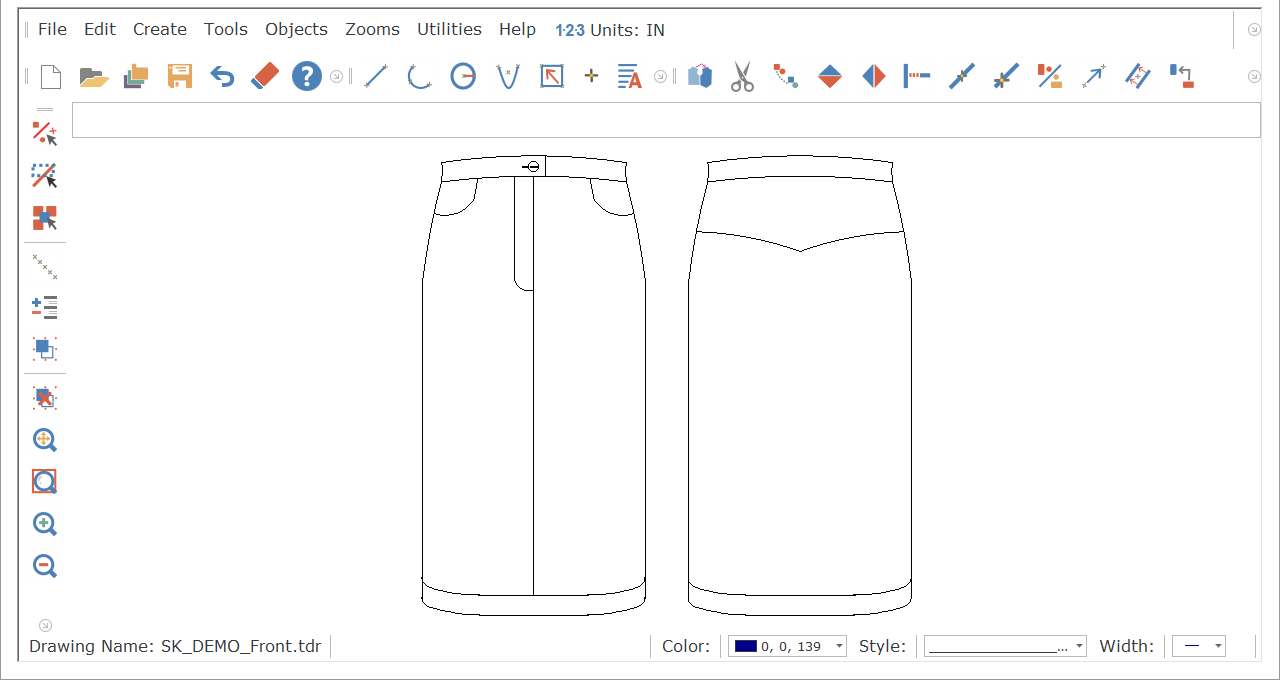
Task: Open the line Width dropdown
Action: [1217, 647]
